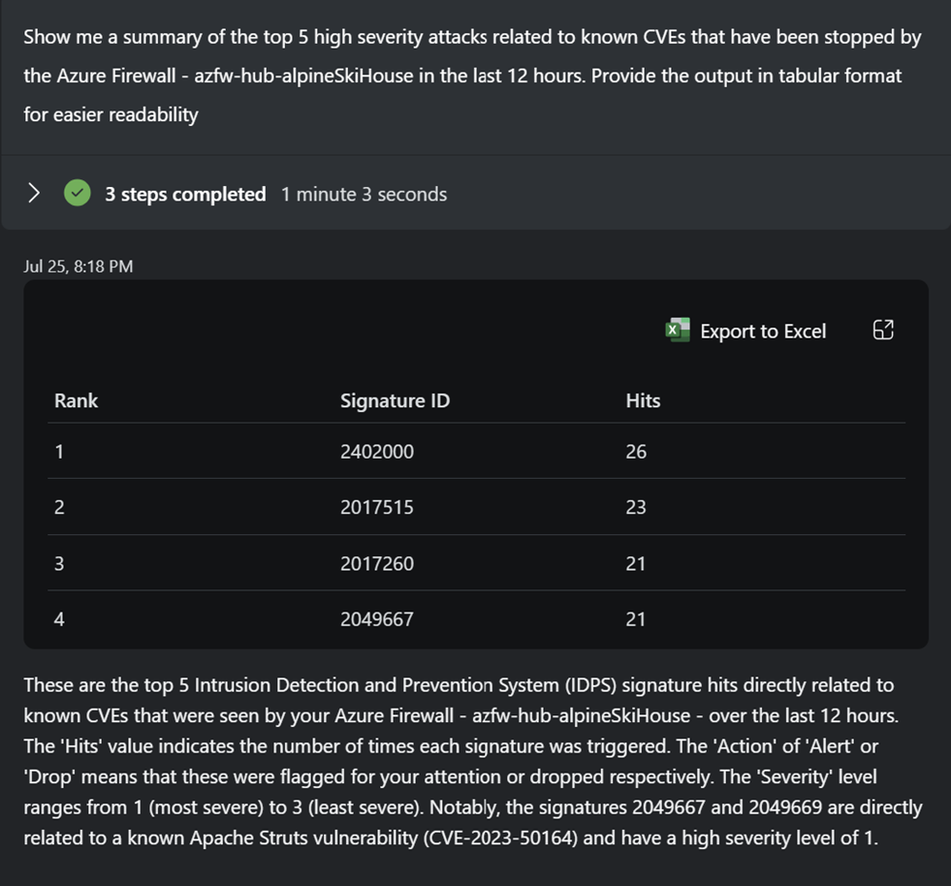Click signature ID 2049667 in row four

(377, 620)
